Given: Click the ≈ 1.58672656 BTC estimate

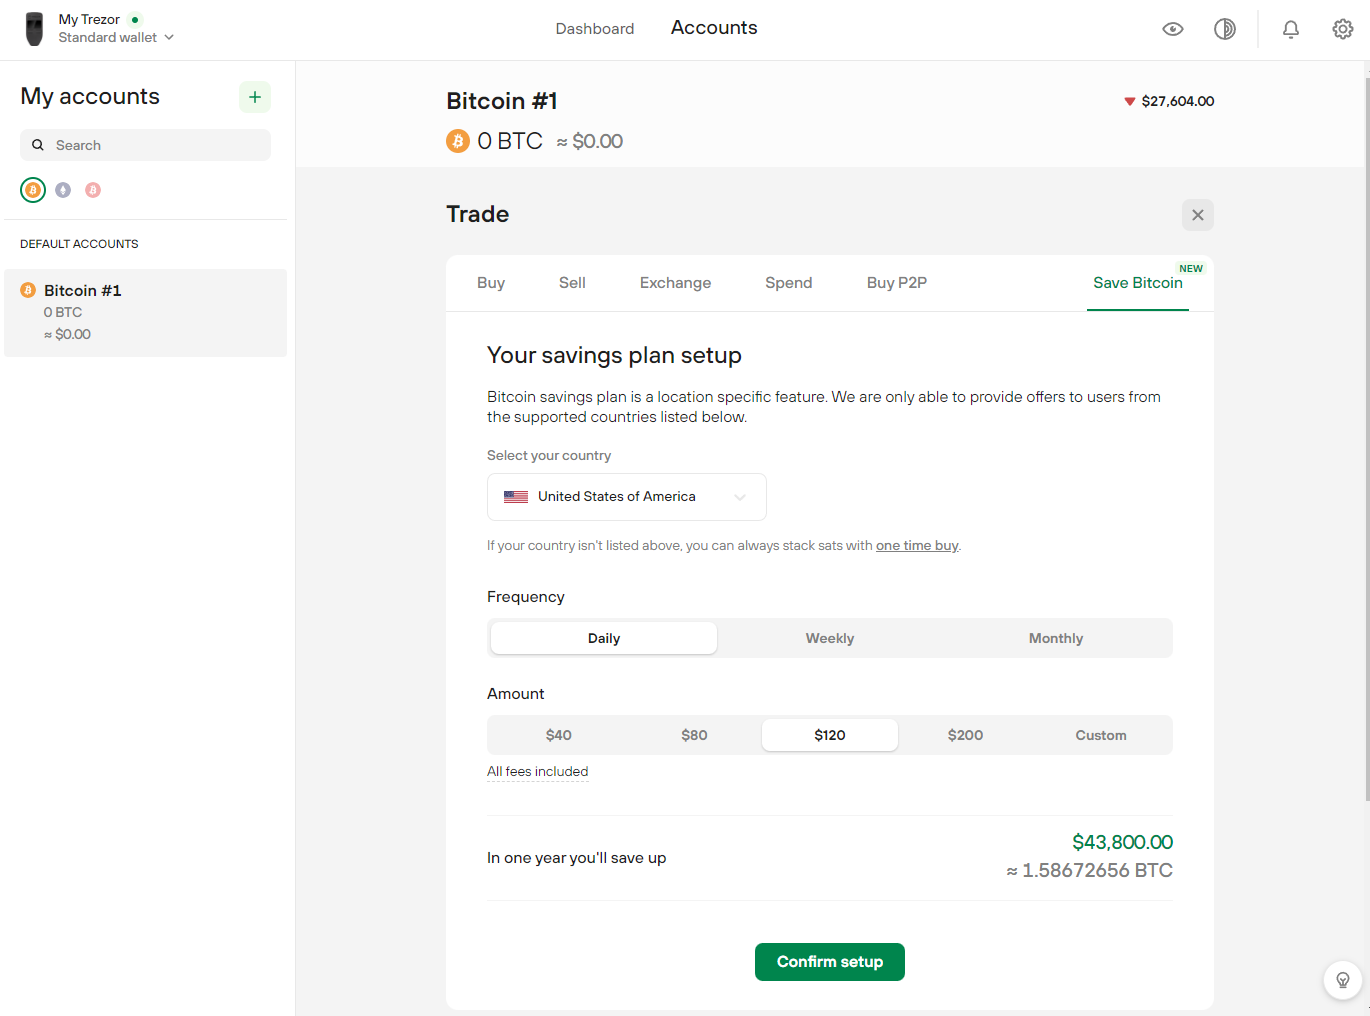Looking at the screenshot, I should [1089, 871].
